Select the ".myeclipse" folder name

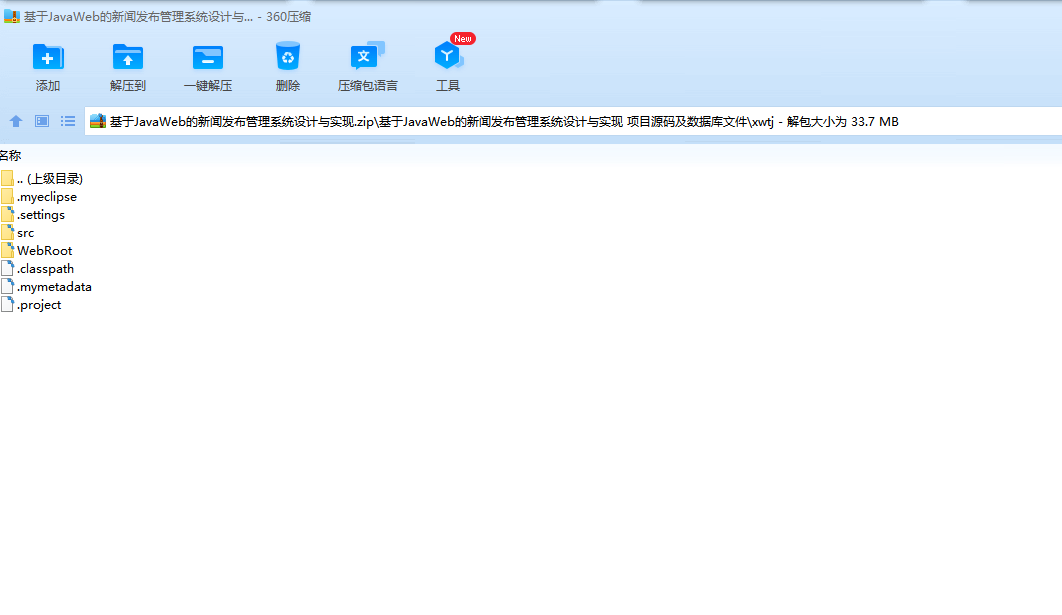(x=47, y=197)
